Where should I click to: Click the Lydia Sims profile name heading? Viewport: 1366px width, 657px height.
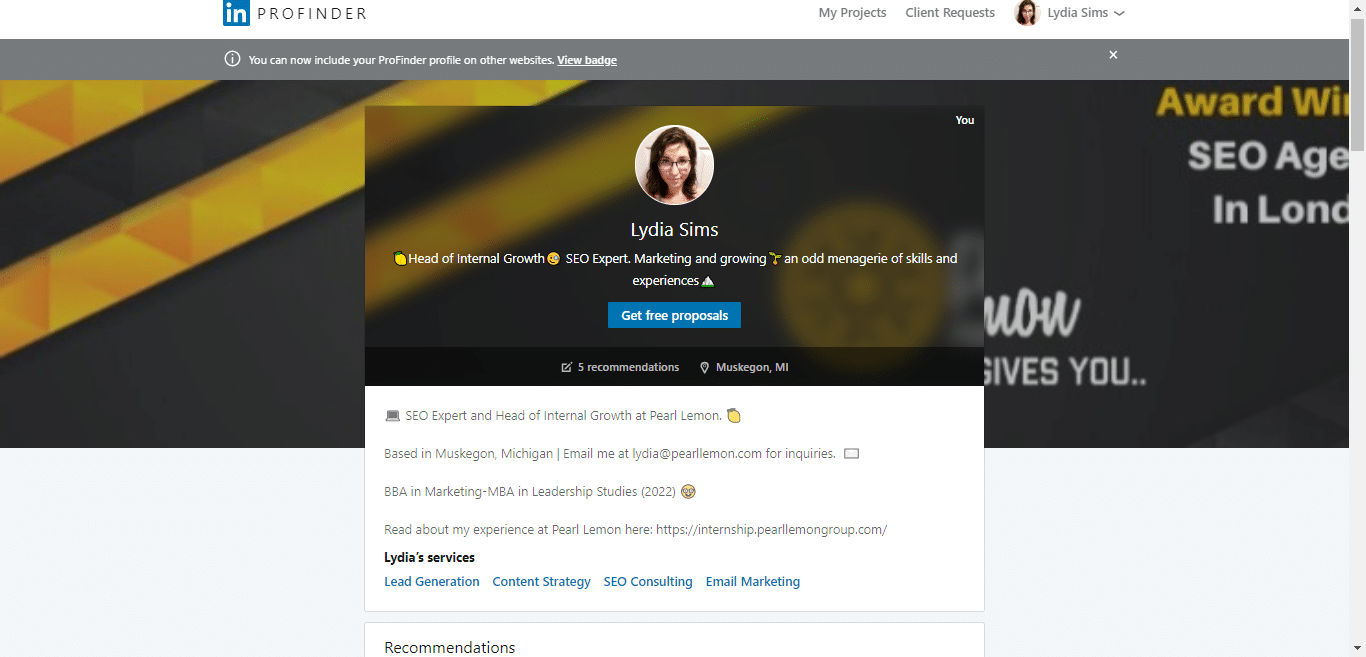(674, 230)
